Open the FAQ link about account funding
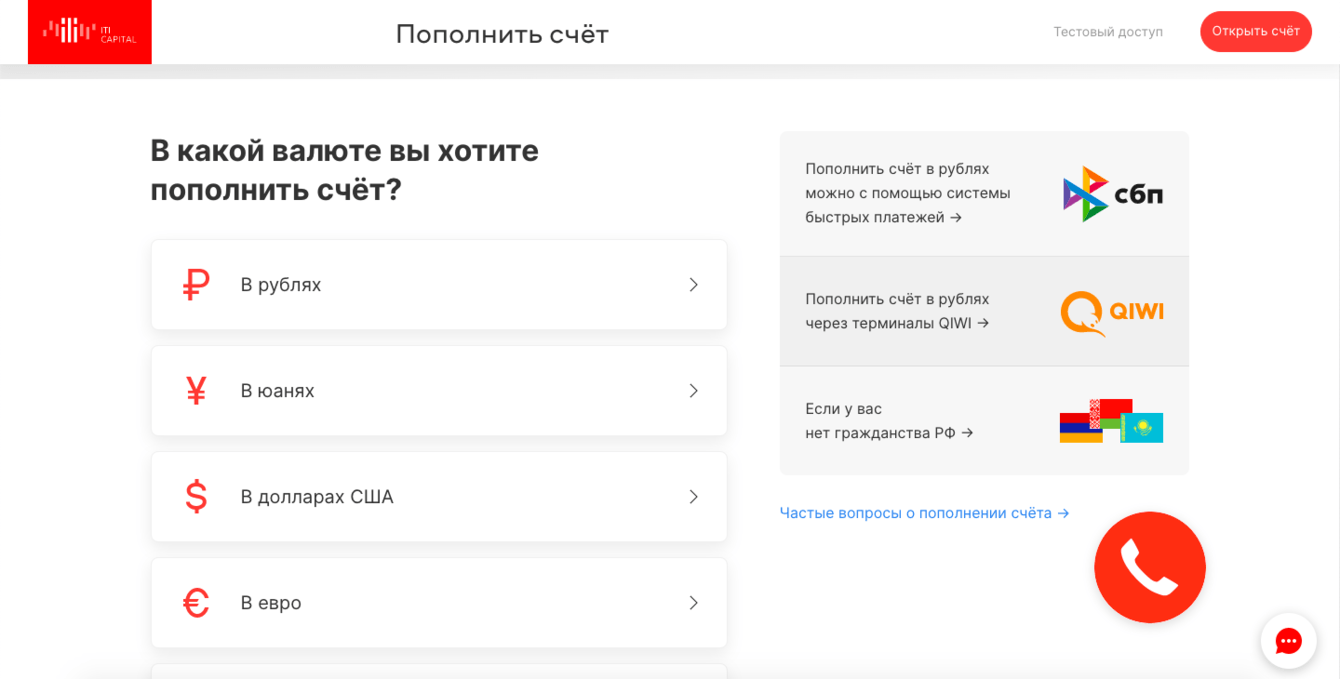The height and width of the screenshot is (679, 1340). point(924,513)
